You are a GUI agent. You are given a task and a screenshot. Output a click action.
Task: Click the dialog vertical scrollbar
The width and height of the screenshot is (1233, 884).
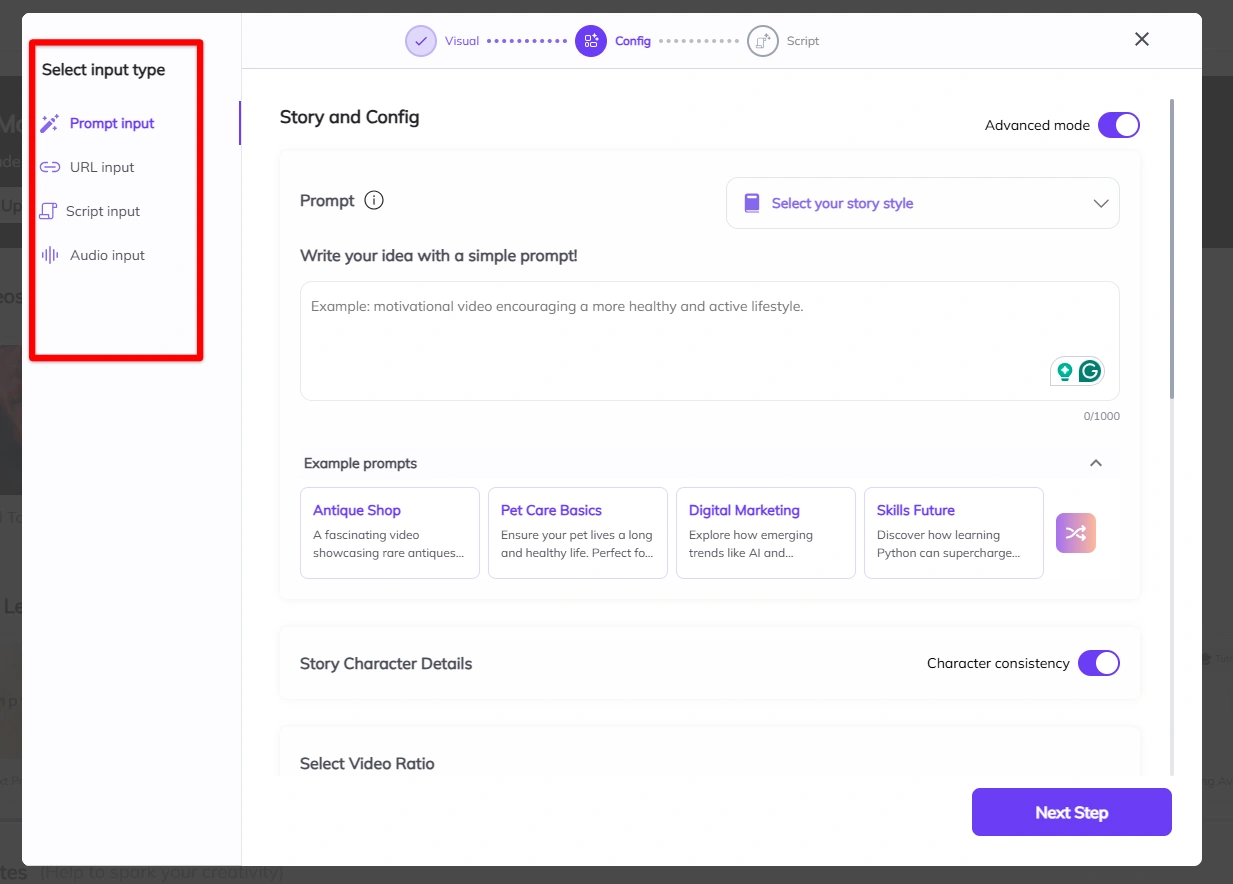click(x=1172, y=250)
